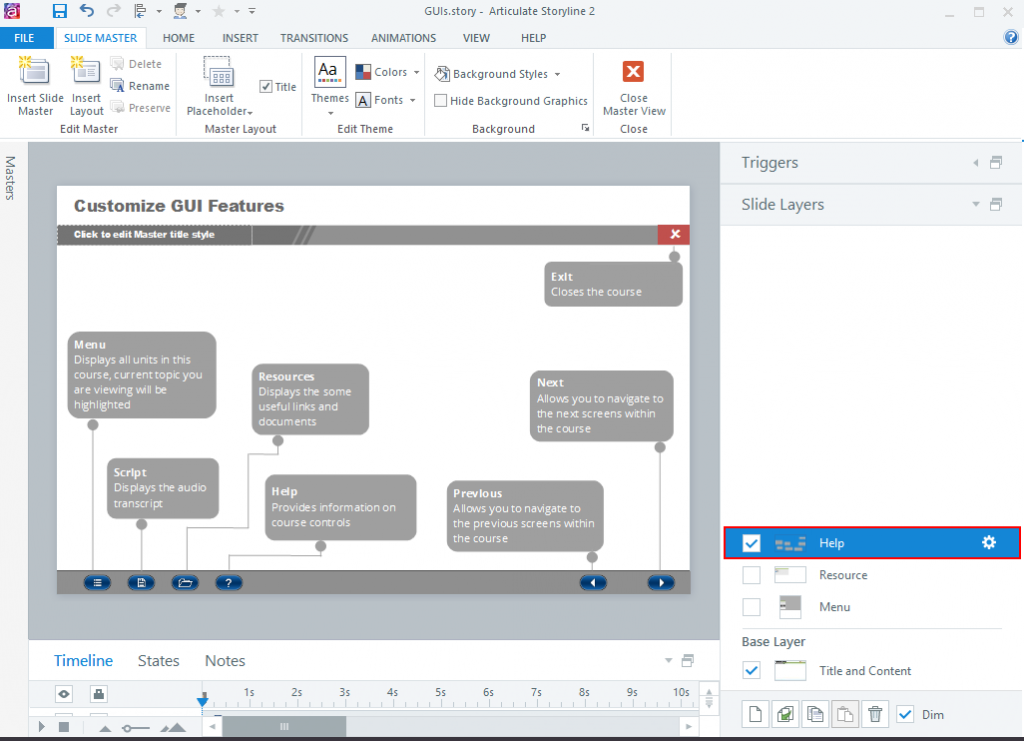Open the Insert Placeholder tool
This screenshot has height=741, width=1024.
[x=219, y=85]
